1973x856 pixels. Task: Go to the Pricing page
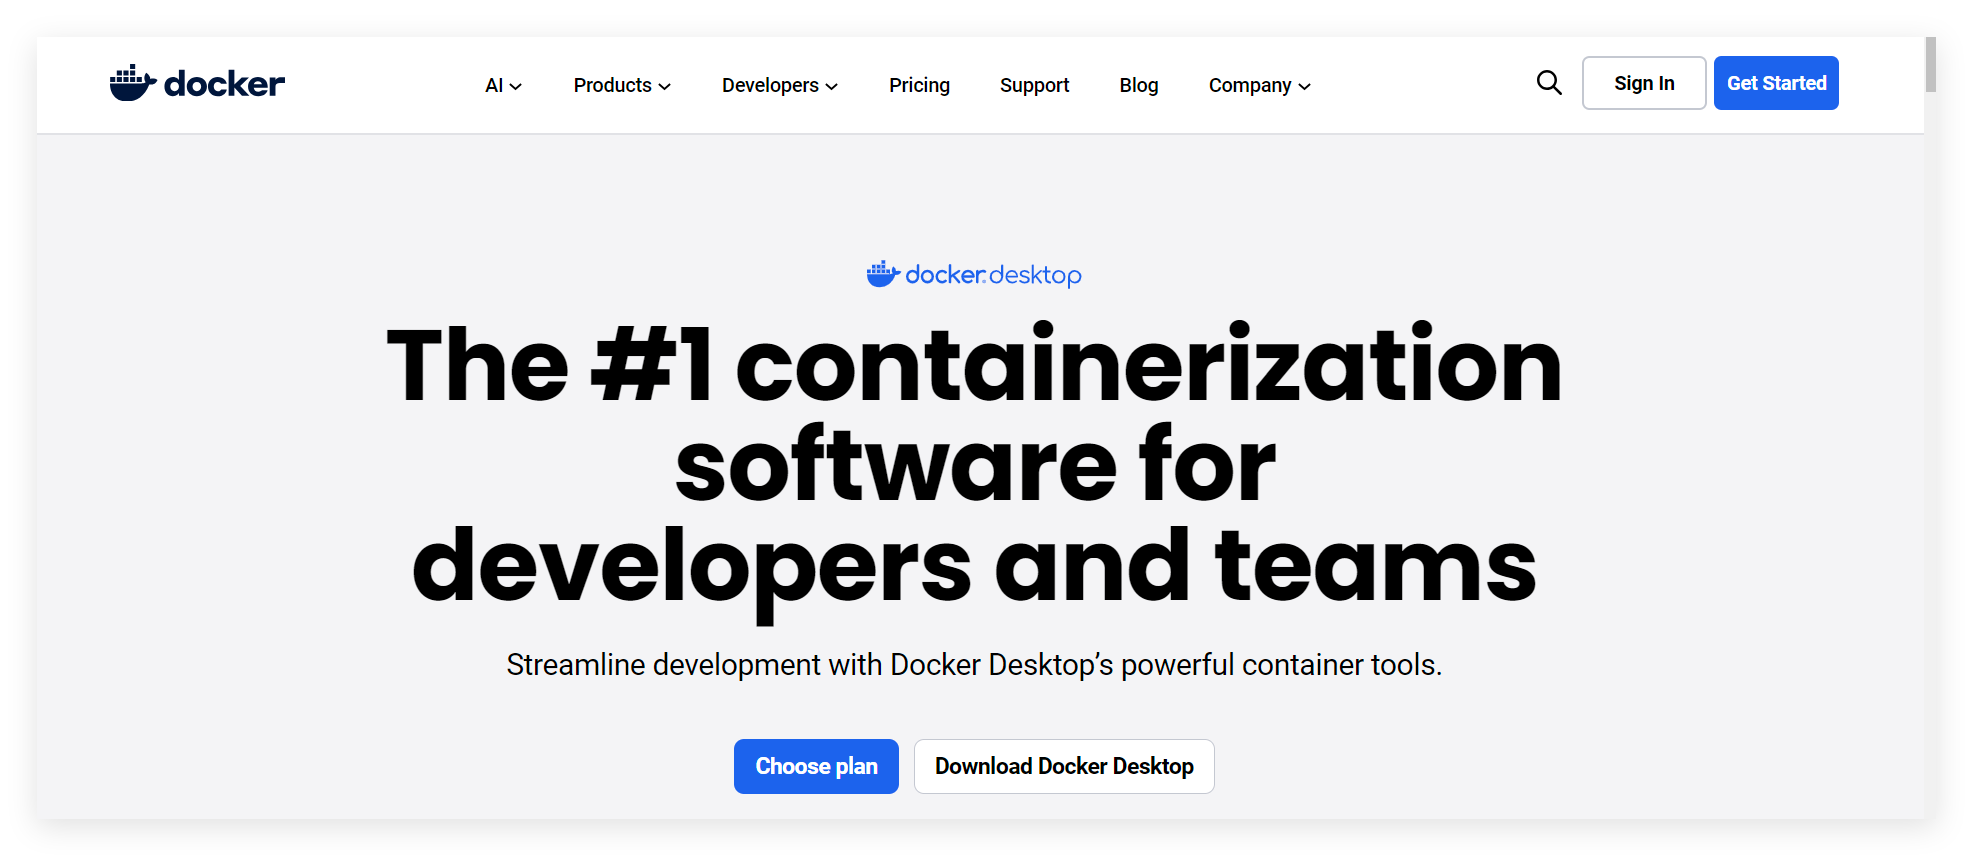click(x=919, y=85)
